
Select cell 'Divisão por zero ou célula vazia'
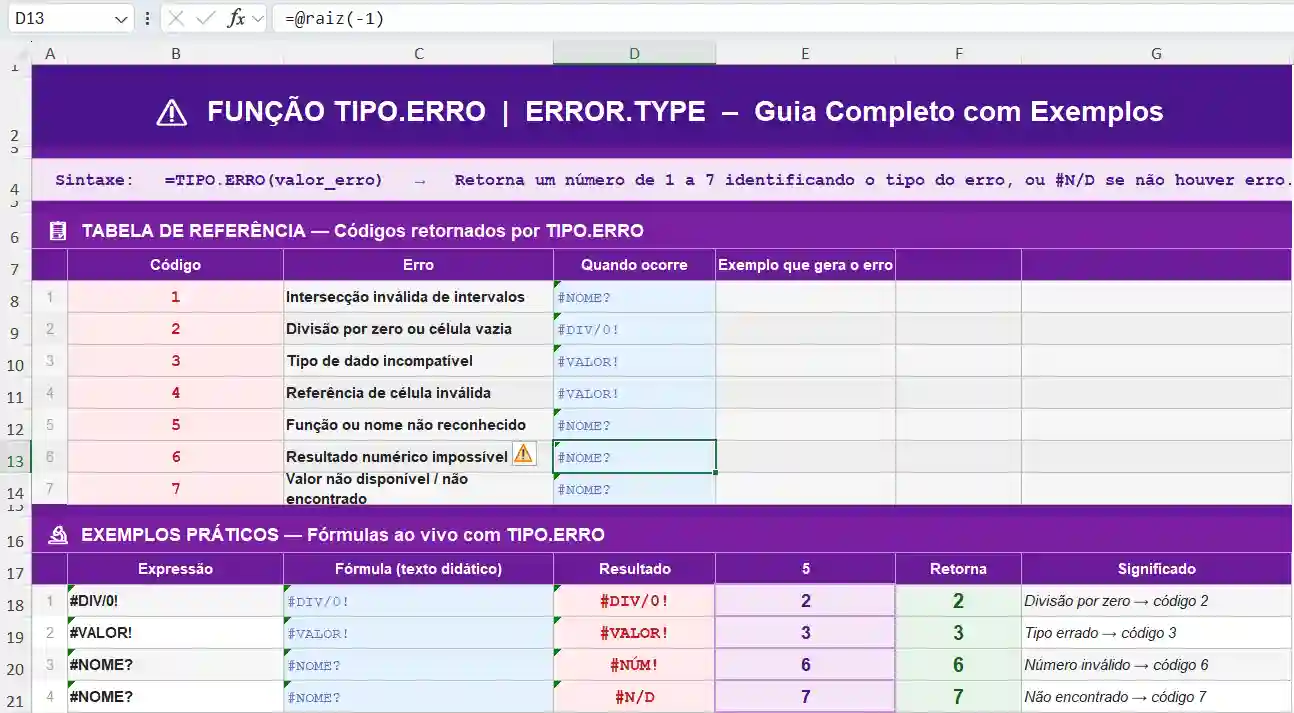(x=418, y=329)
